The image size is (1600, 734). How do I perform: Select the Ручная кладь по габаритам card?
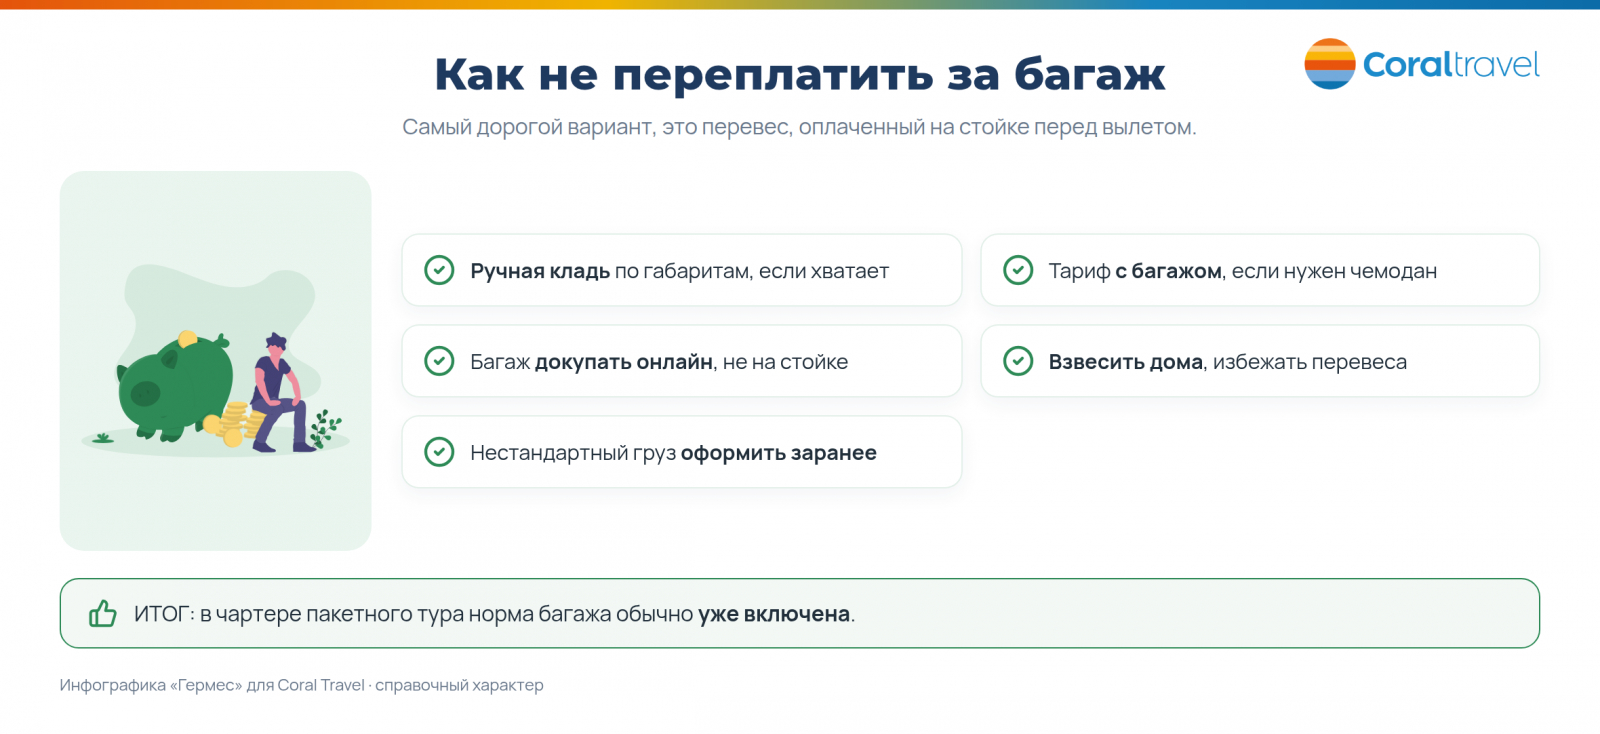(682, 270)
